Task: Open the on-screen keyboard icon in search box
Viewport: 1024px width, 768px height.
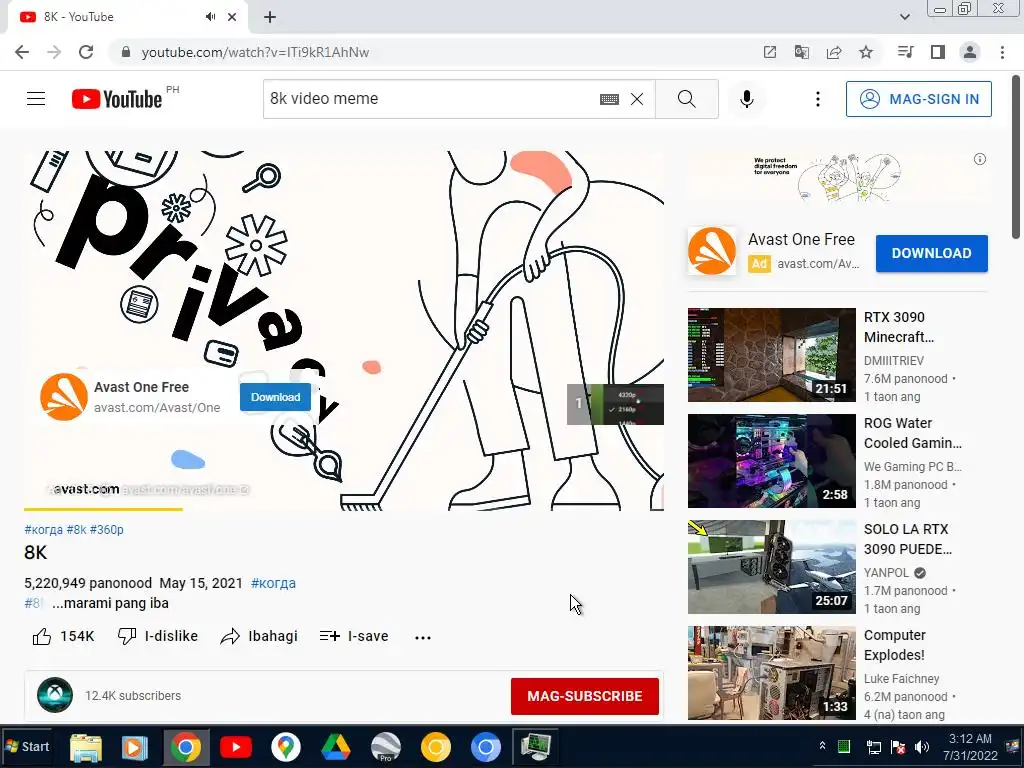Action: (x=609, y=99)
